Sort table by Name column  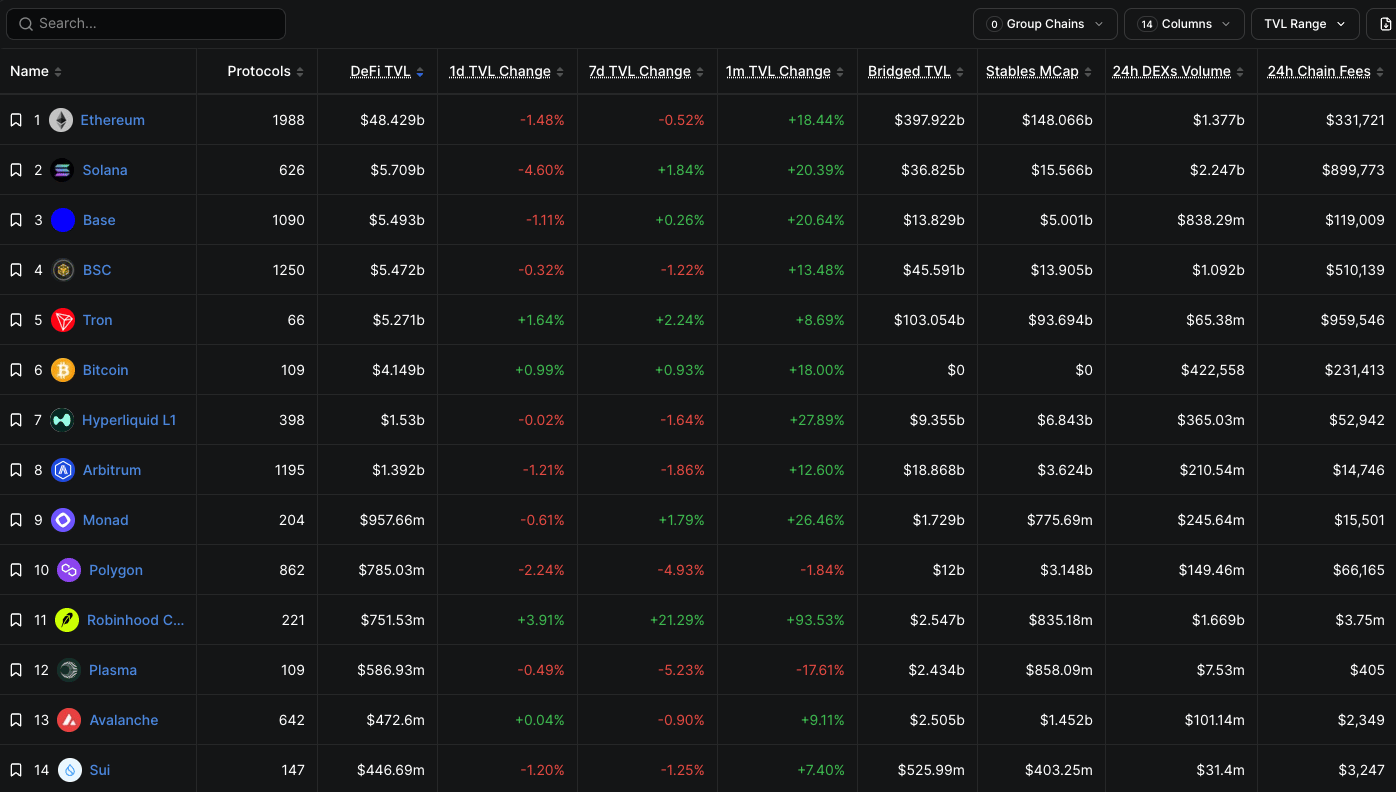[x=36, y=72]
